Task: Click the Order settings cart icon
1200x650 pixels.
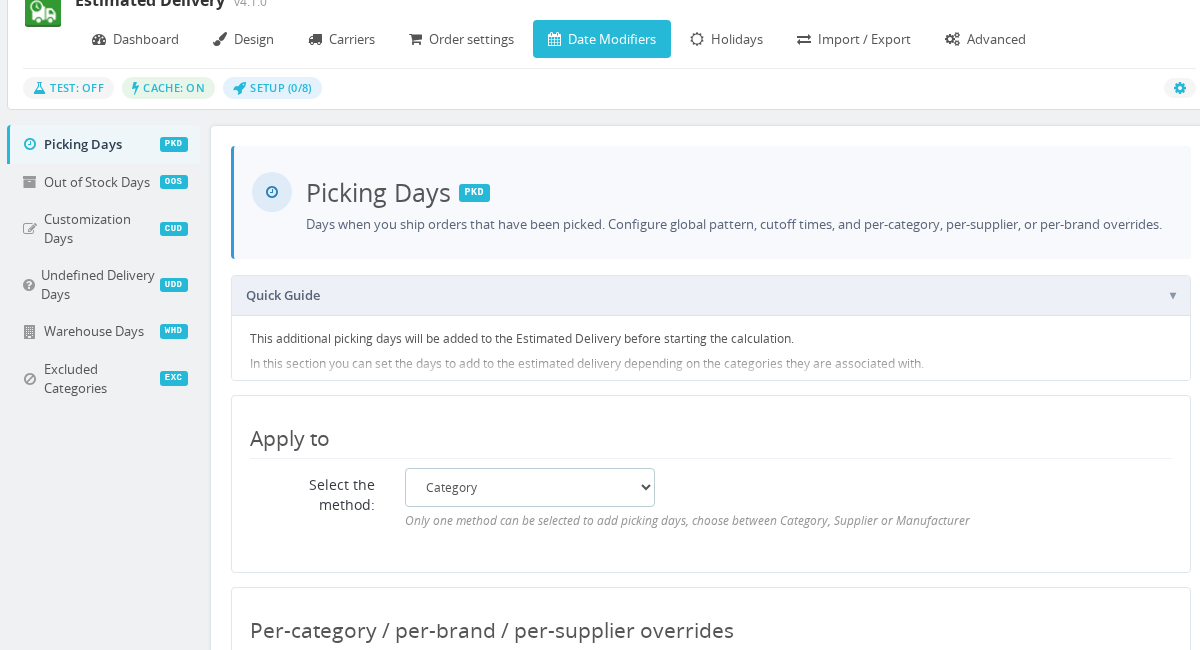Action: 415,39
